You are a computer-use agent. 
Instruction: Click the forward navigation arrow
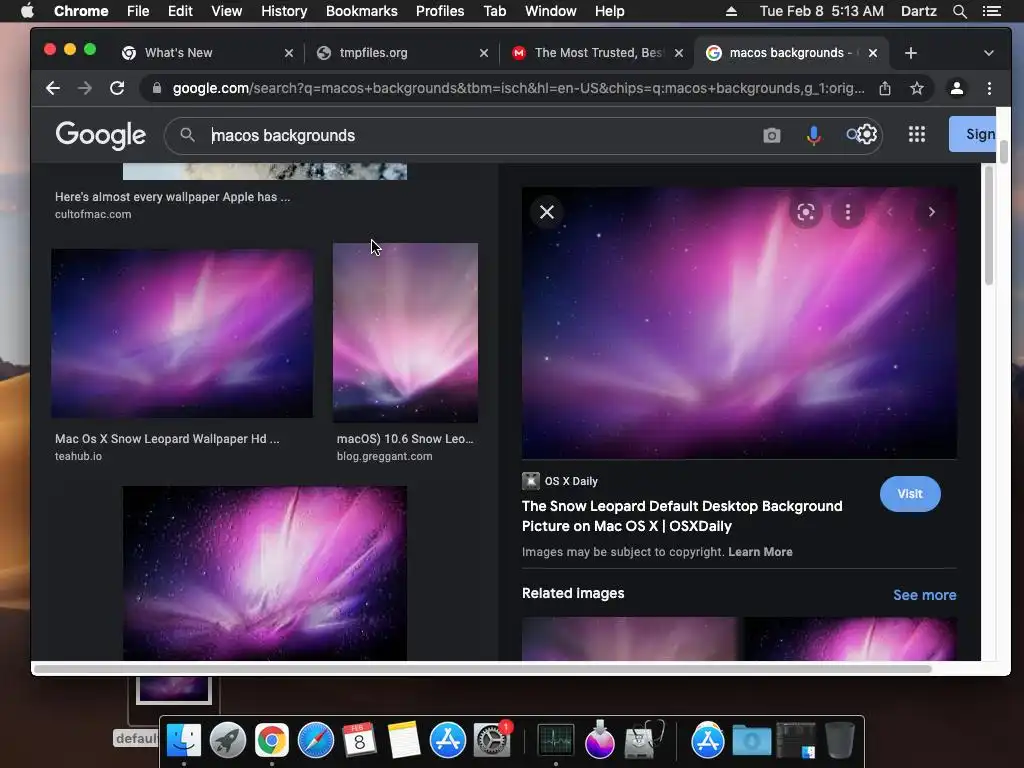point(85,88)
